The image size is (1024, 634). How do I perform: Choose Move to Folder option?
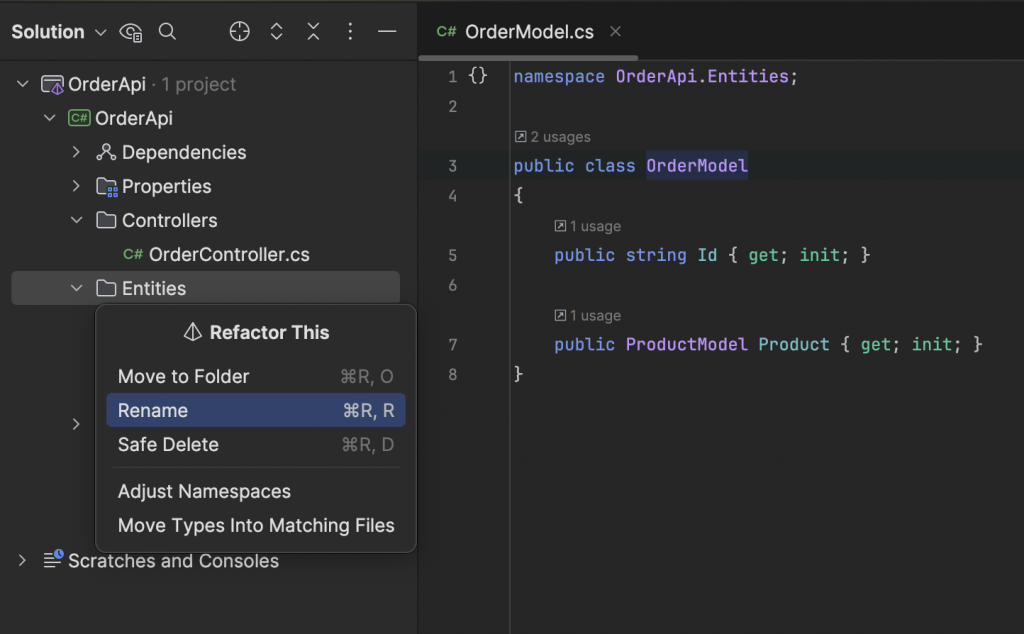(x=183, y=376)
